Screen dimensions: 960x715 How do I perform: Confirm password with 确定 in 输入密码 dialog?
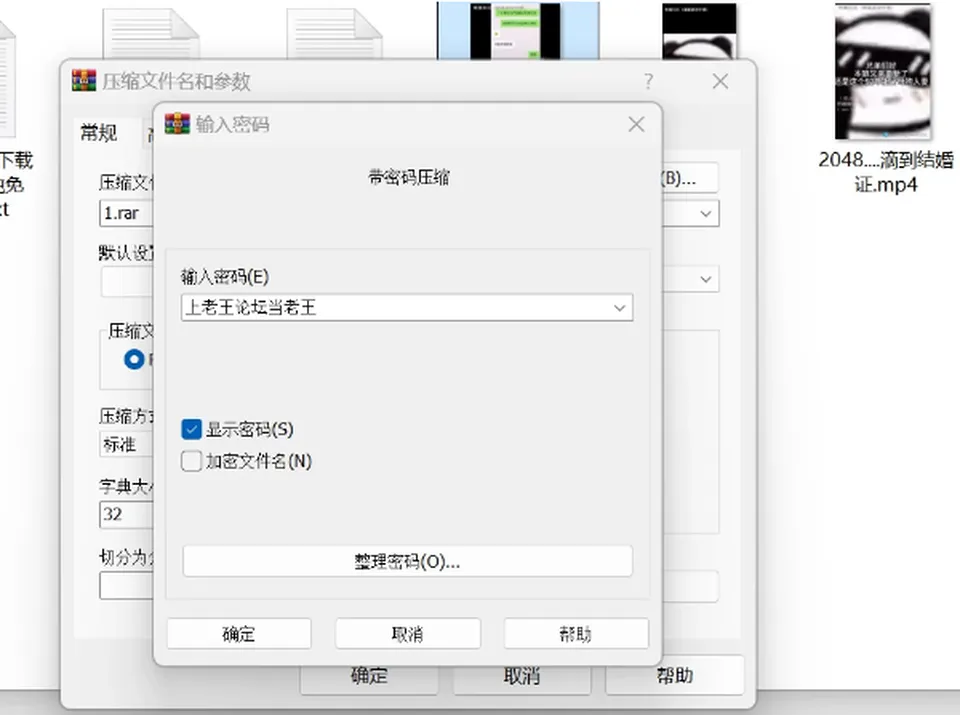click(239, 634)
